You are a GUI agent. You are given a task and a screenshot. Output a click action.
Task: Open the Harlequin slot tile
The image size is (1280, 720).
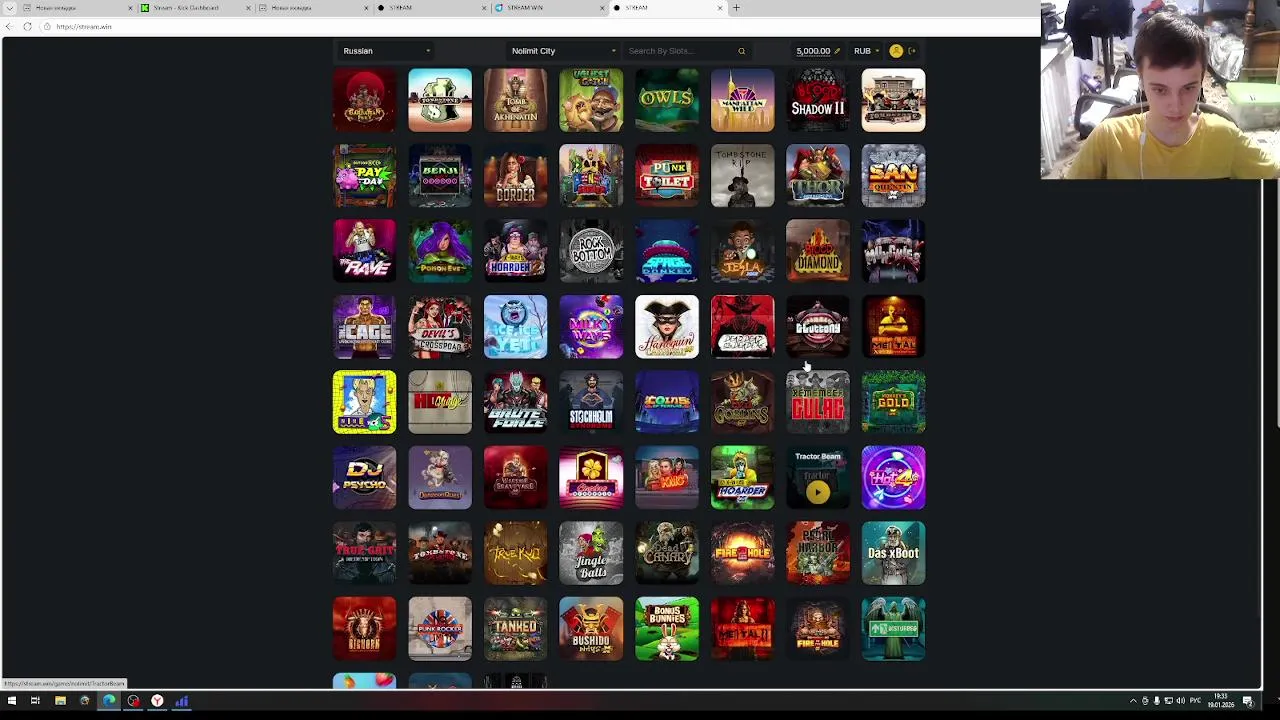[667, 327]
